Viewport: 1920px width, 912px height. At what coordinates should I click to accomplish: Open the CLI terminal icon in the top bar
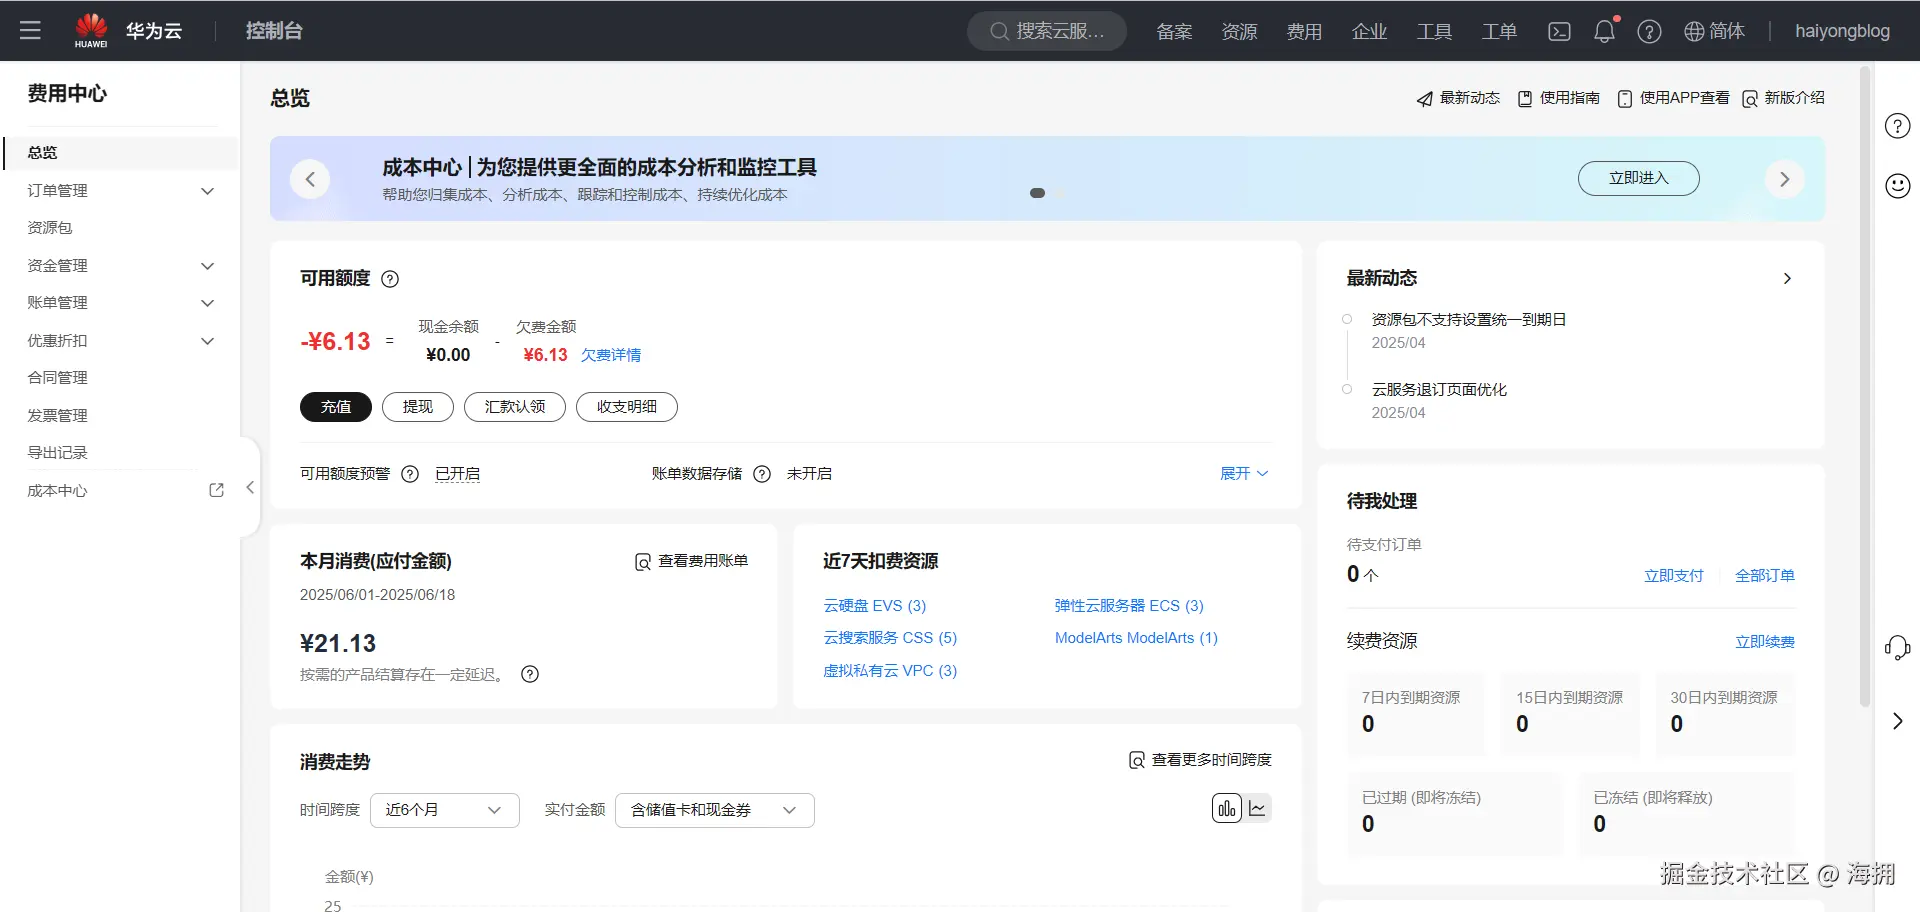click(1558, 31)
